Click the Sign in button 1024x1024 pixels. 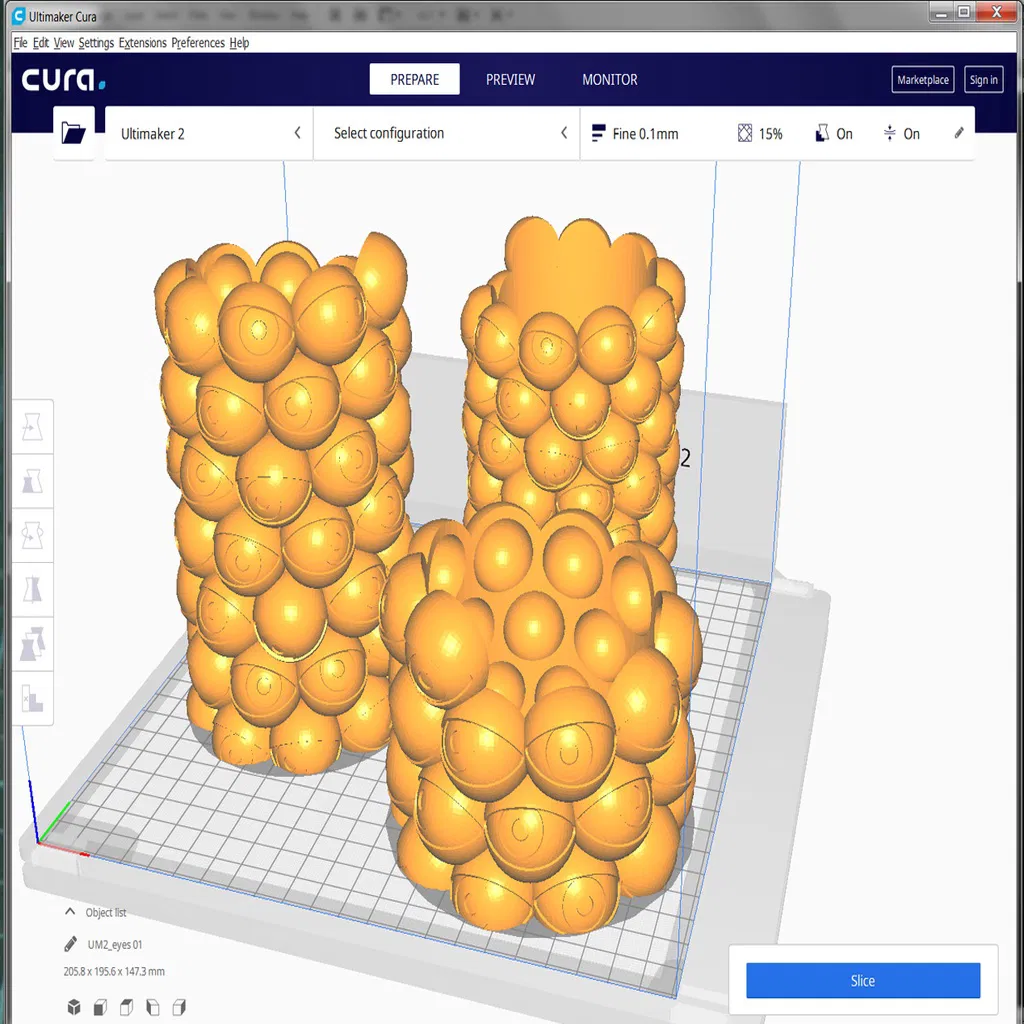pyautogui.click(x=984, y=80)
